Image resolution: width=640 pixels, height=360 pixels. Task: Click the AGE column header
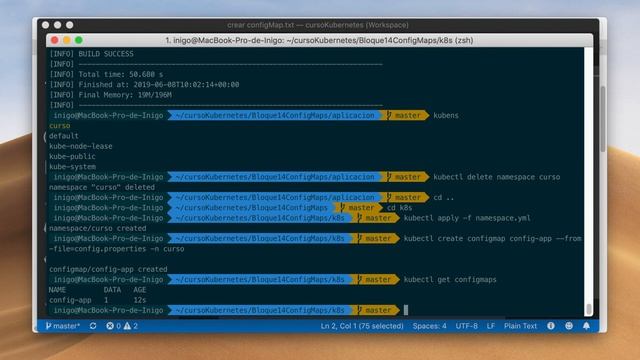(140, 290)
